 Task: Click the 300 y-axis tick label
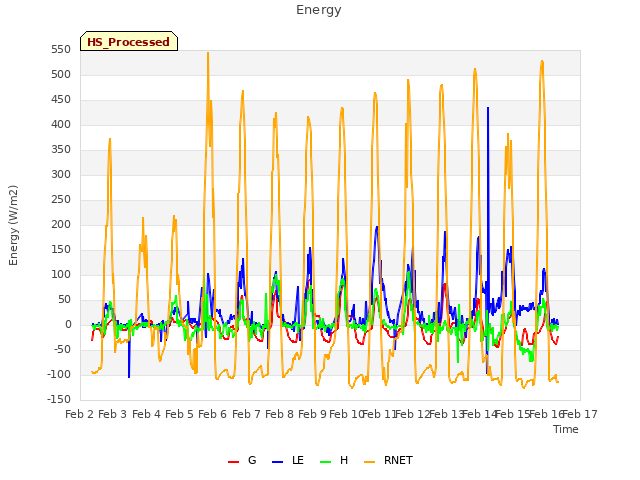pyautogui.click(x=61, y=174)
